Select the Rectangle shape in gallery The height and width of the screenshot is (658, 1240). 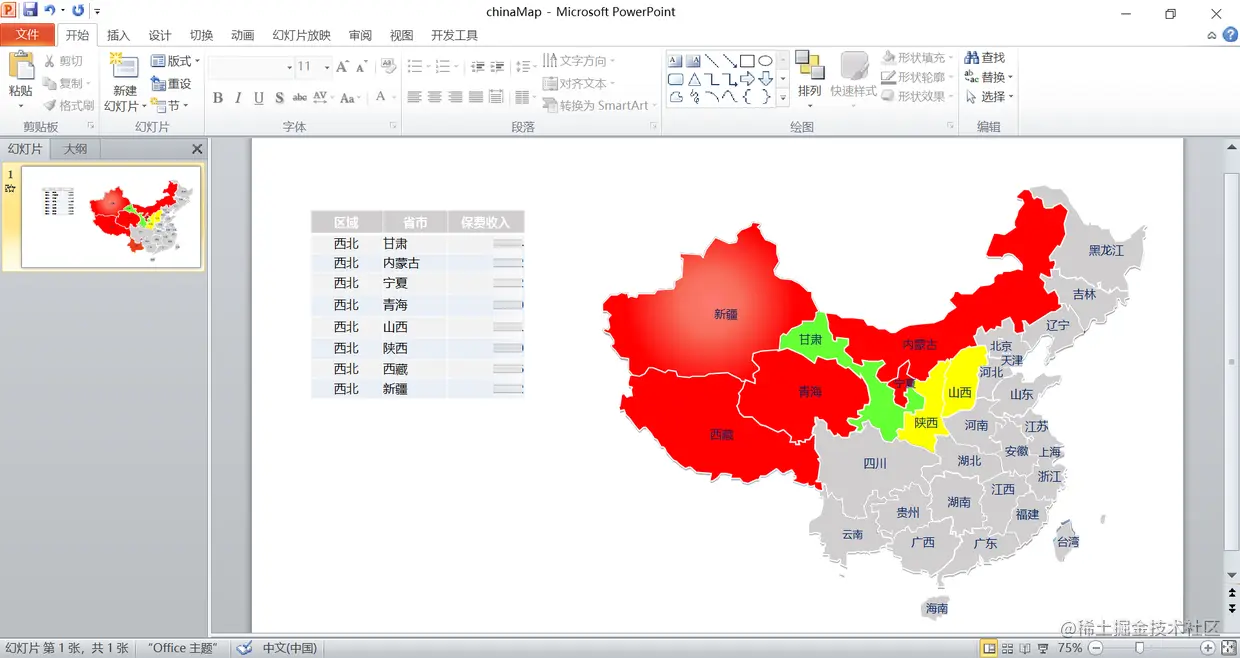click(x=747, y=61)
